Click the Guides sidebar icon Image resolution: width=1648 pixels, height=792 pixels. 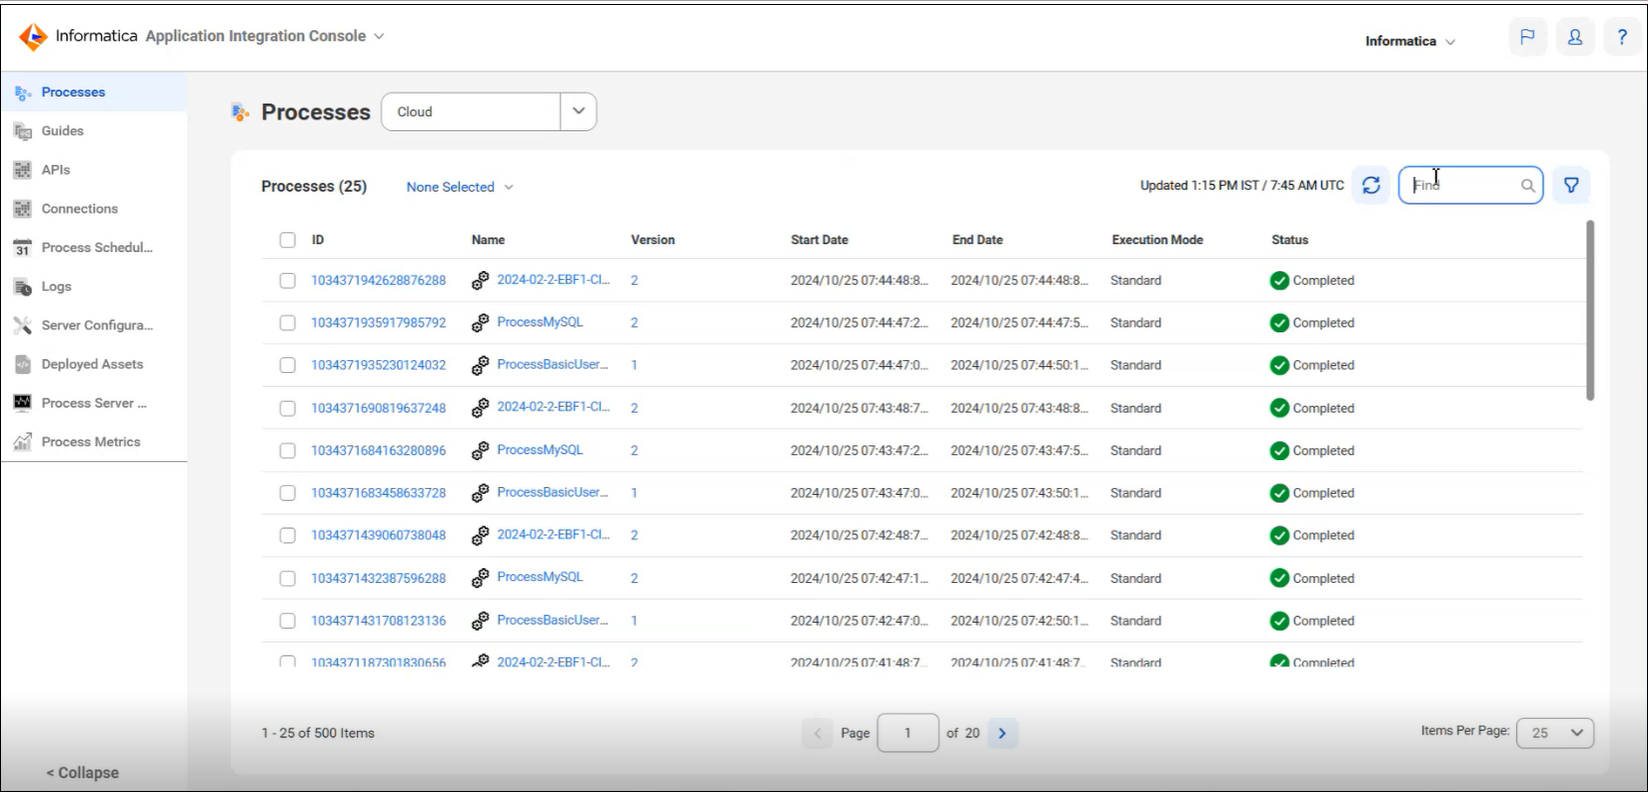tap(23, 132)
